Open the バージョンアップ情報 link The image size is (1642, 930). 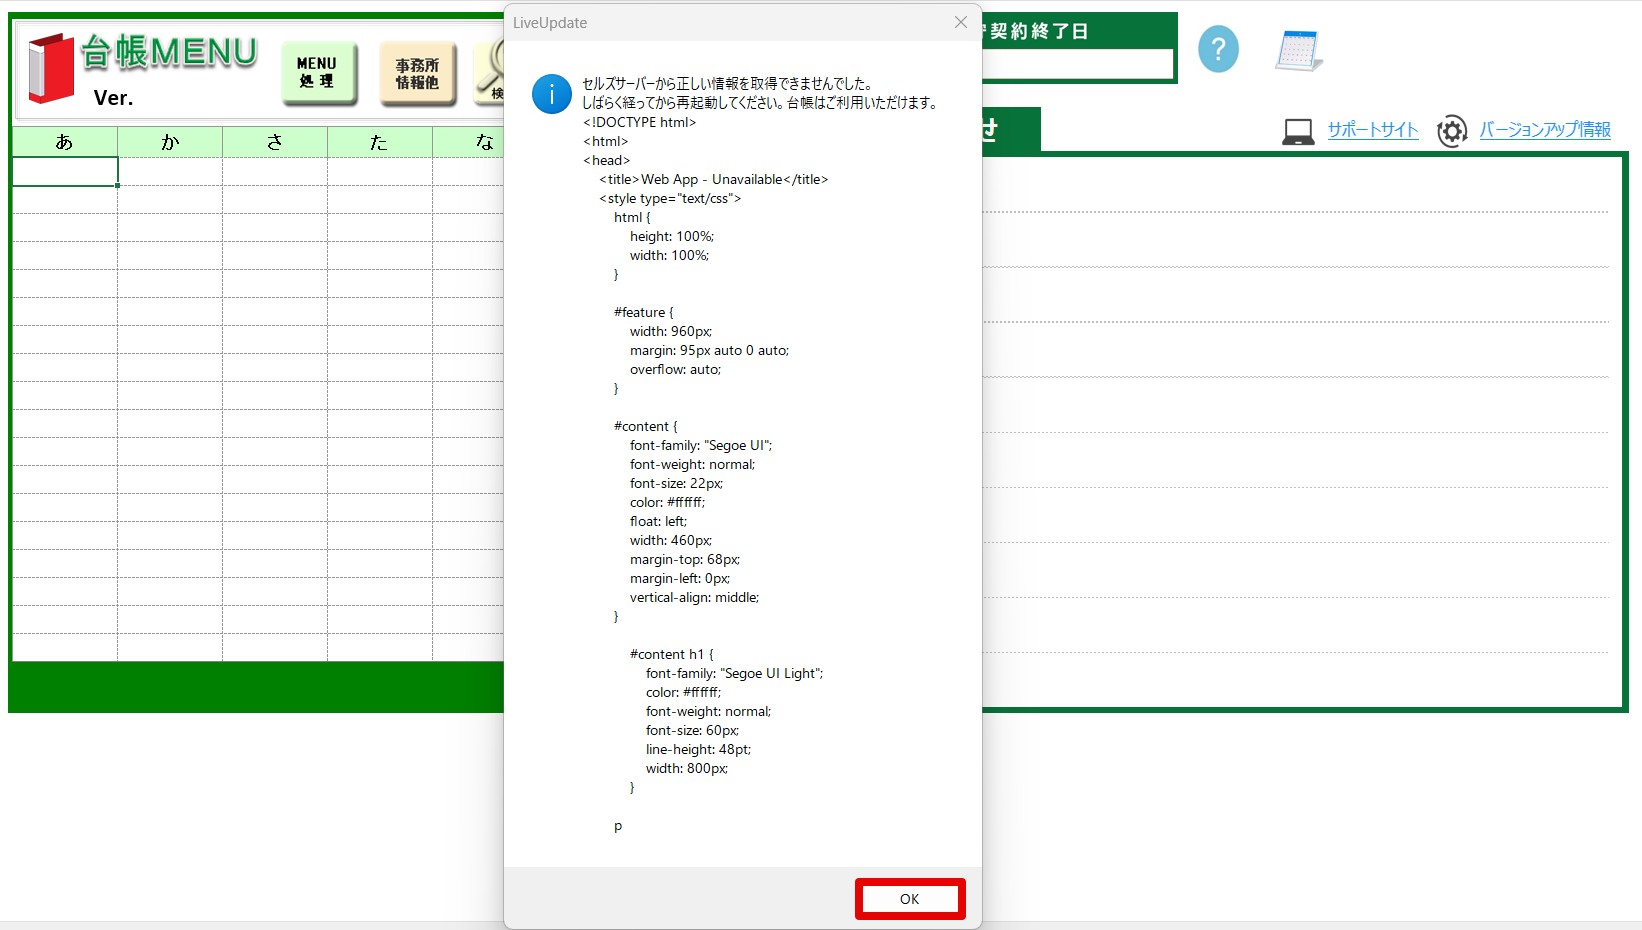pyautogui.click(x=1545, y=130)
